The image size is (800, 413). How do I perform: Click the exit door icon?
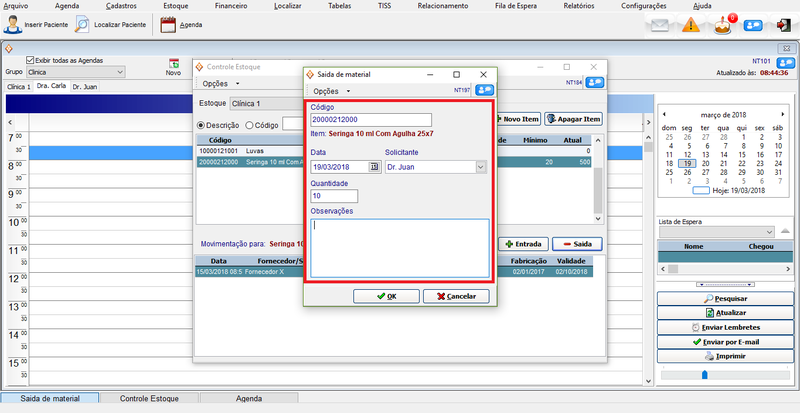pos(783,25)
